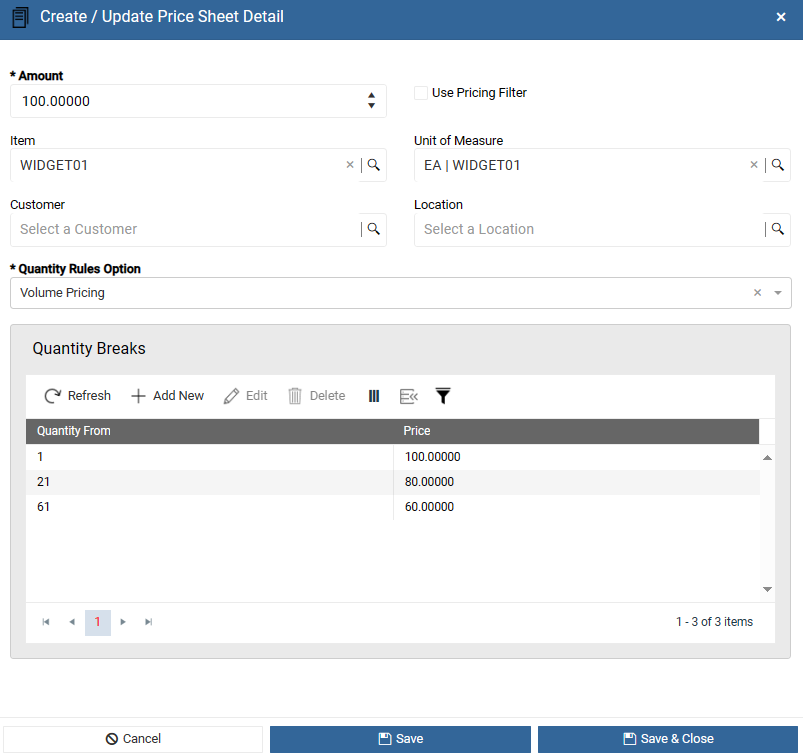Toggle the grid filter funnel icon
This screenshot has height=756, width=803.
443,396
